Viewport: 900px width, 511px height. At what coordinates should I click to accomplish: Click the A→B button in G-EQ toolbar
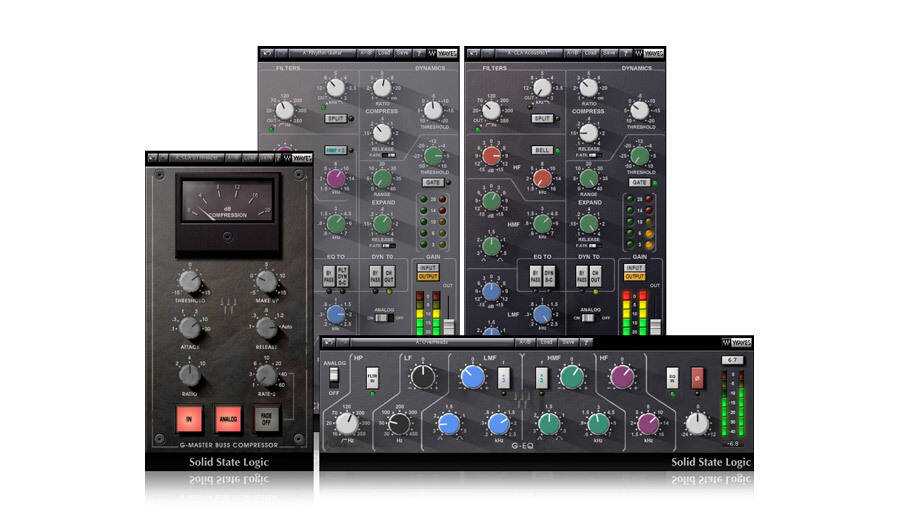click(525, 342)
